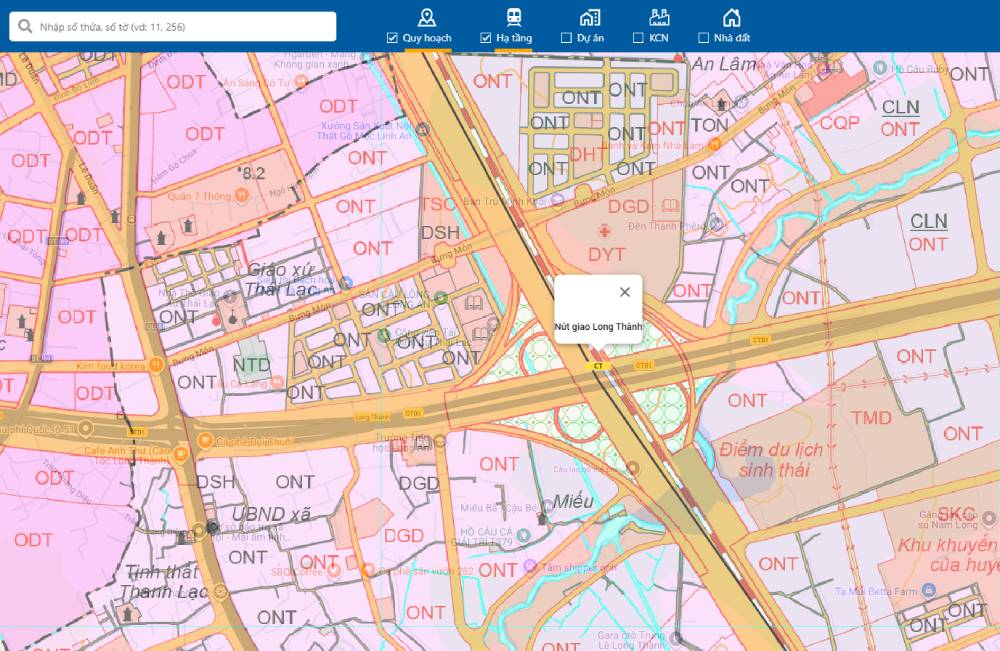1000x651 pixels.
Task: Click the DYT medical zone label
Action: 606,255
